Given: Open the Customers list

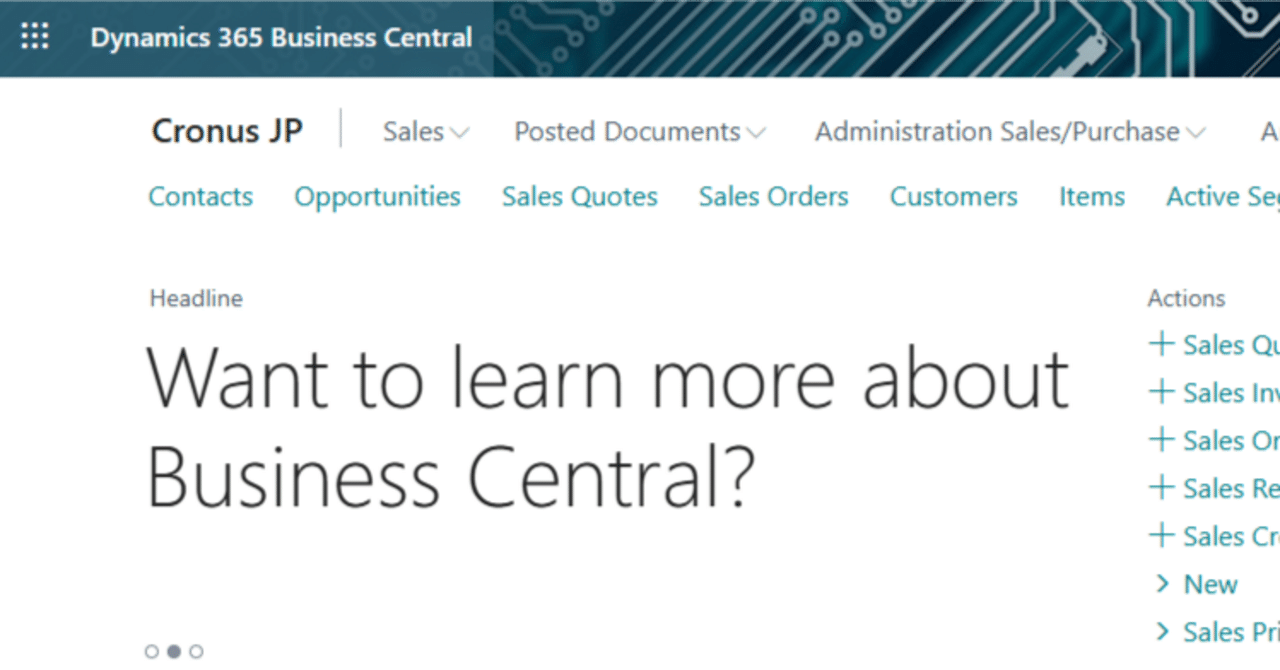Looking at the screenshot, I should point(953,196).
